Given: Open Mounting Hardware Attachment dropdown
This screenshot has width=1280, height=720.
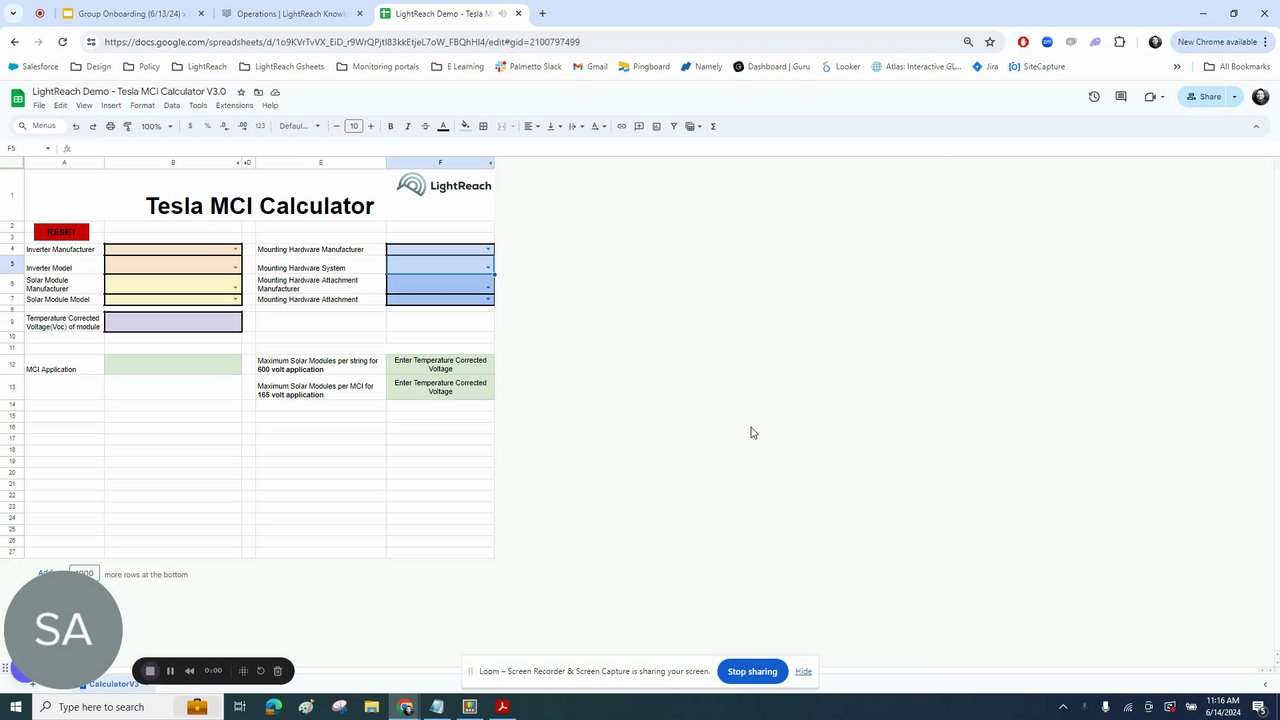Looking at the screenshot, I should (488, 299).
